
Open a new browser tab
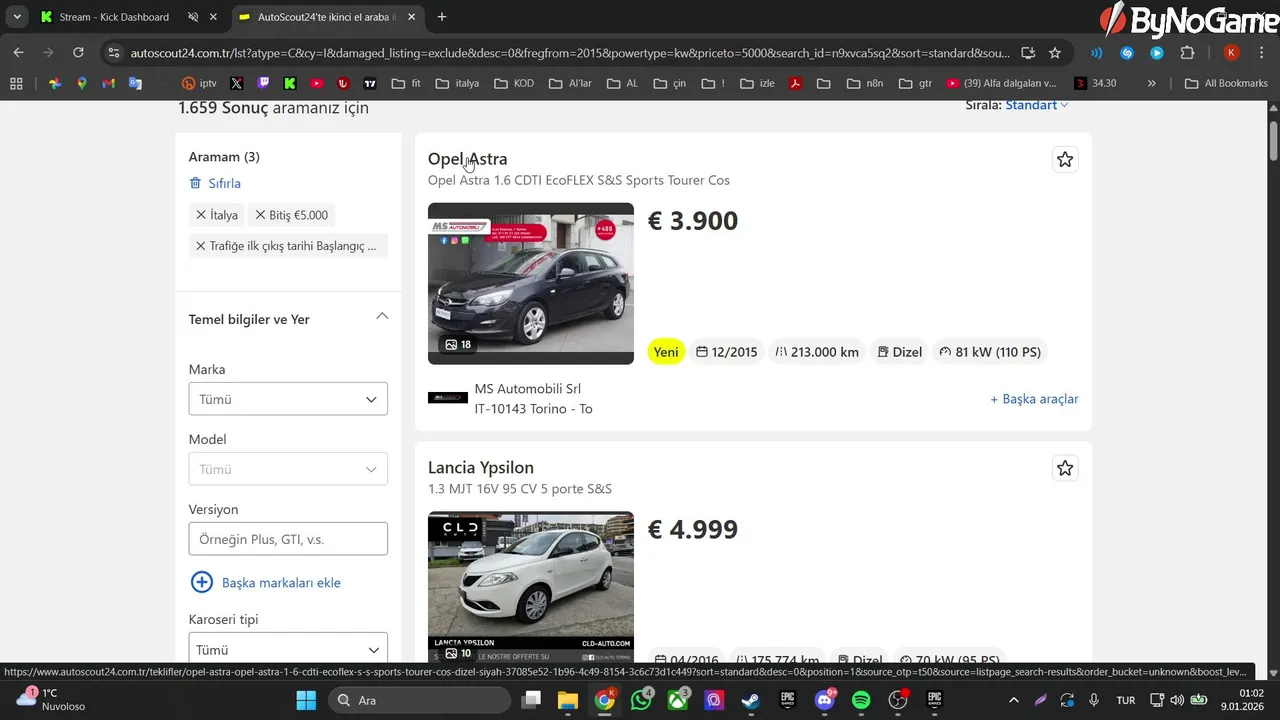pyautogui.click(x=442, y=17)
